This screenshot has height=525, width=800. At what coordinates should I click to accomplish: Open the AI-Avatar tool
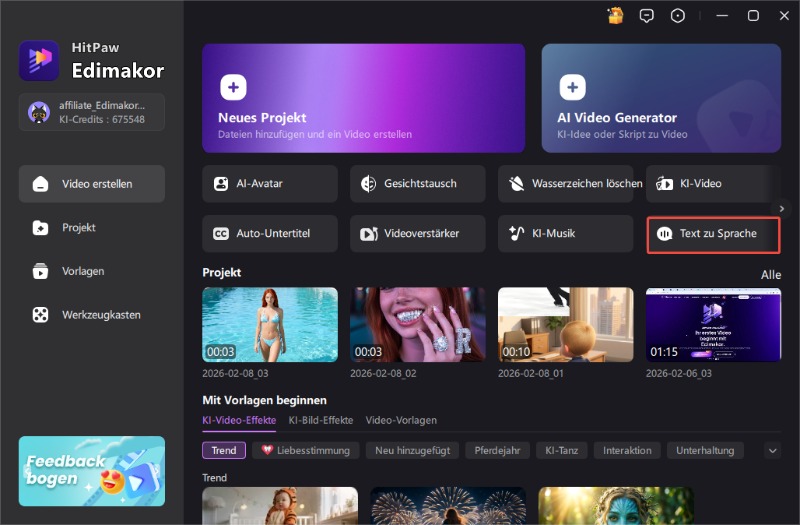click(x=270, y=184)
